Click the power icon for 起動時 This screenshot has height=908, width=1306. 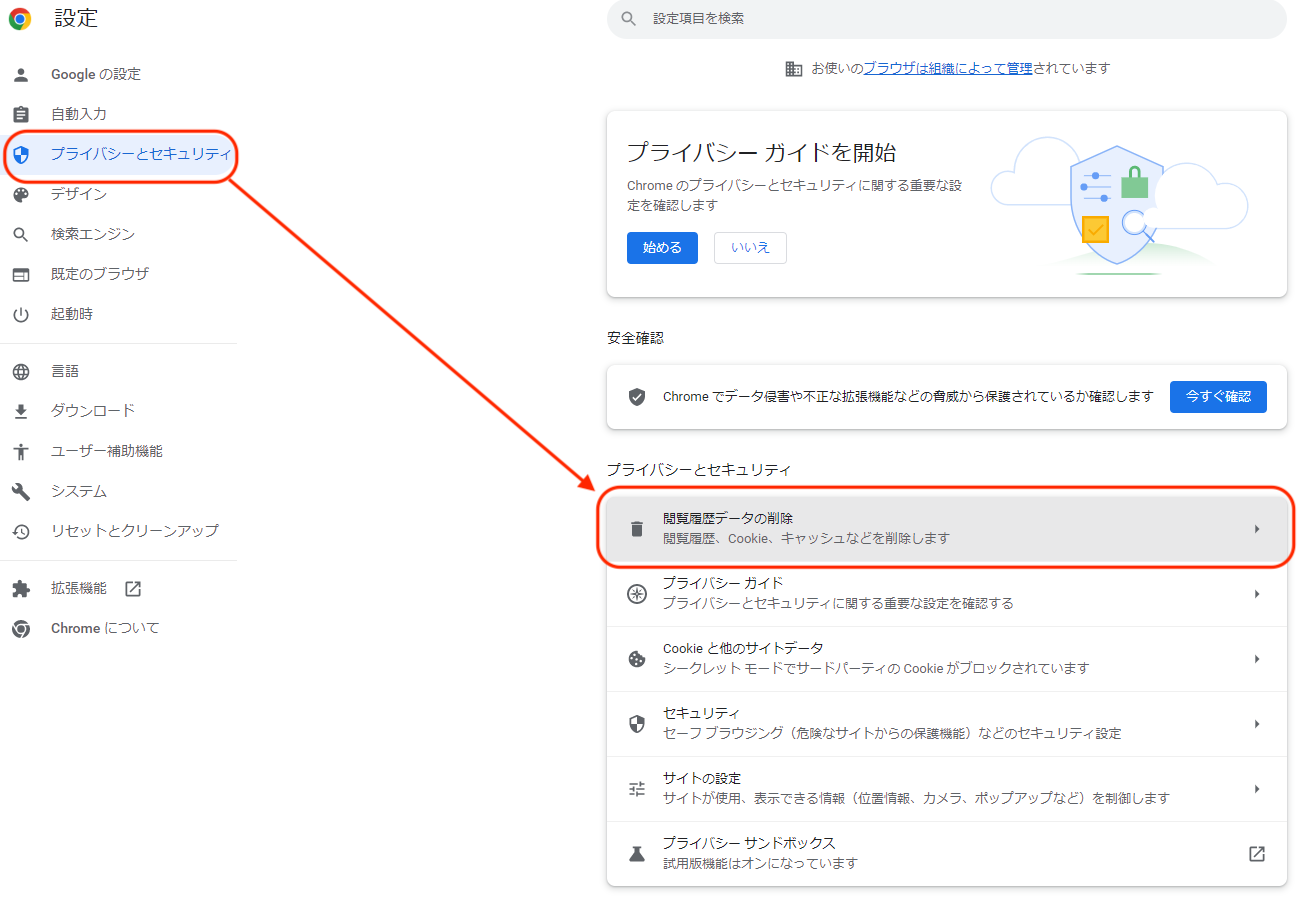pos(21,314)
